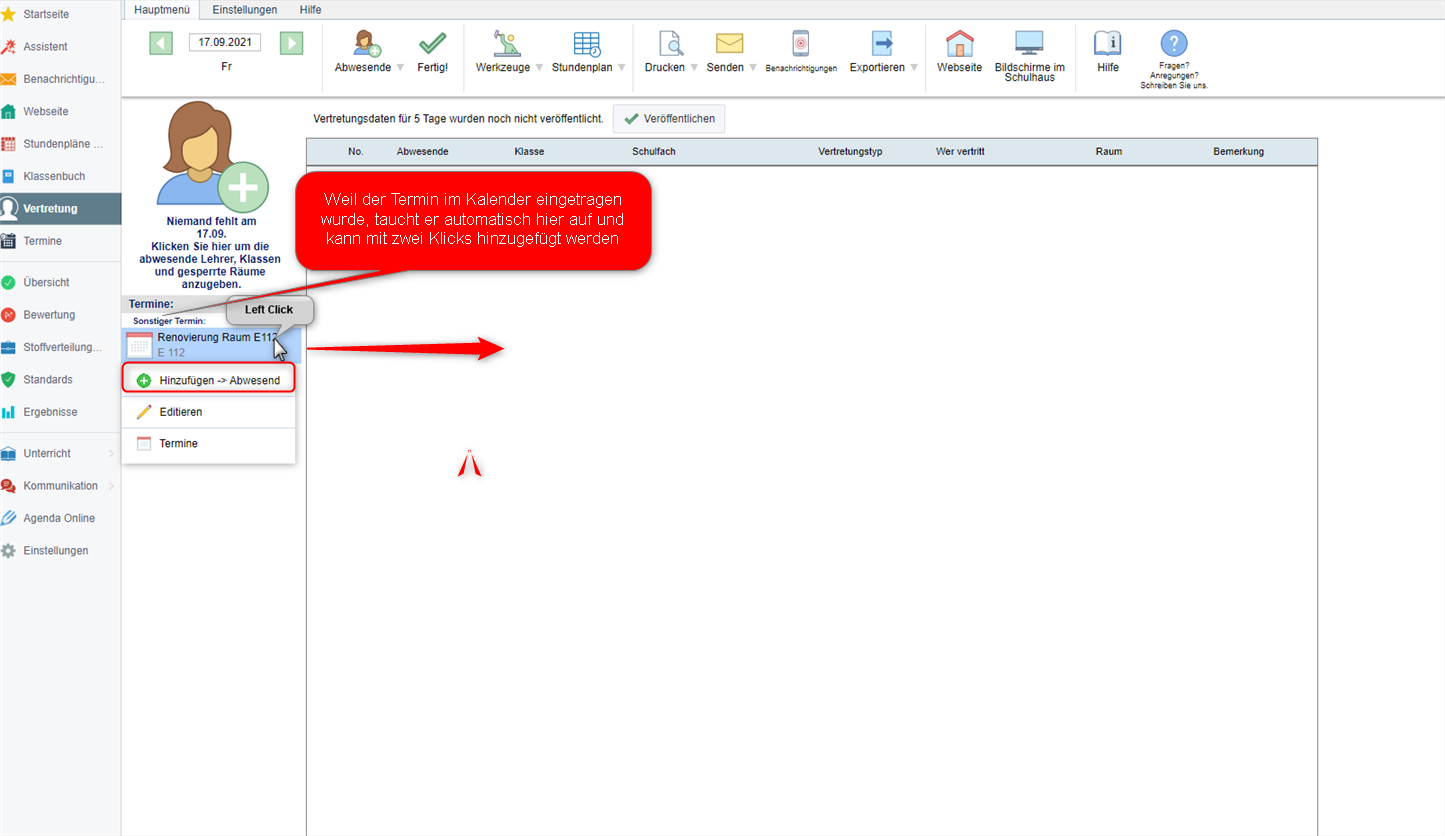Open Agenda Online in the sidebar

[60, 518]
